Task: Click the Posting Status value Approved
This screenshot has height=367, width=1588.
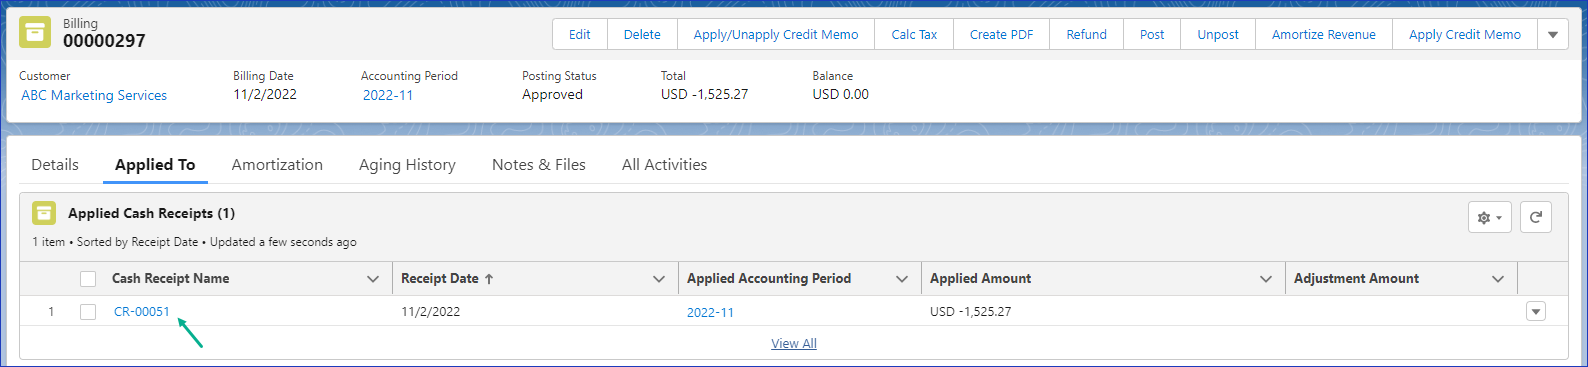Action: click(x=552, y=95)
